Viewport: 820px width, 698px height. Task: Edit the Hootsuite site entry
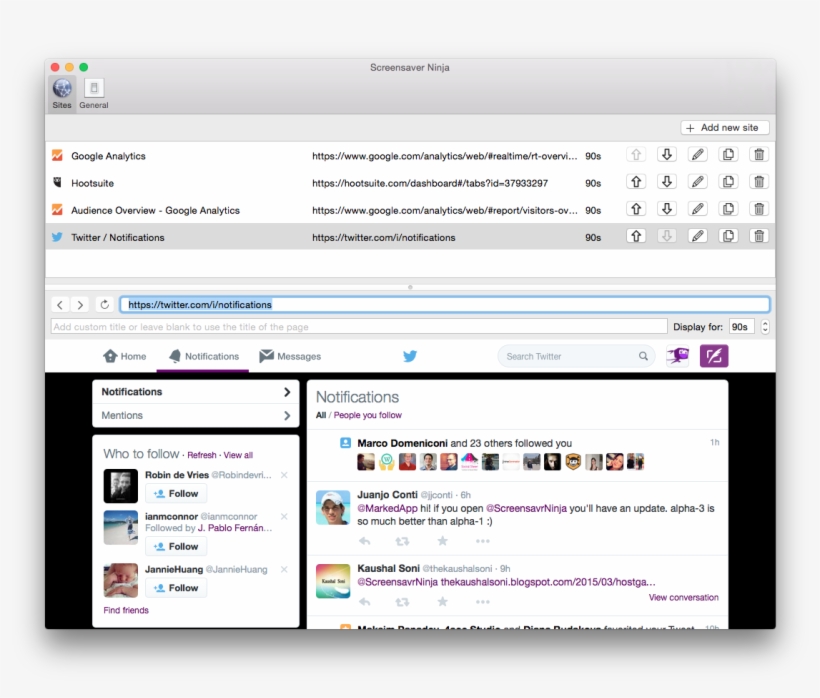tap(698, 182)
